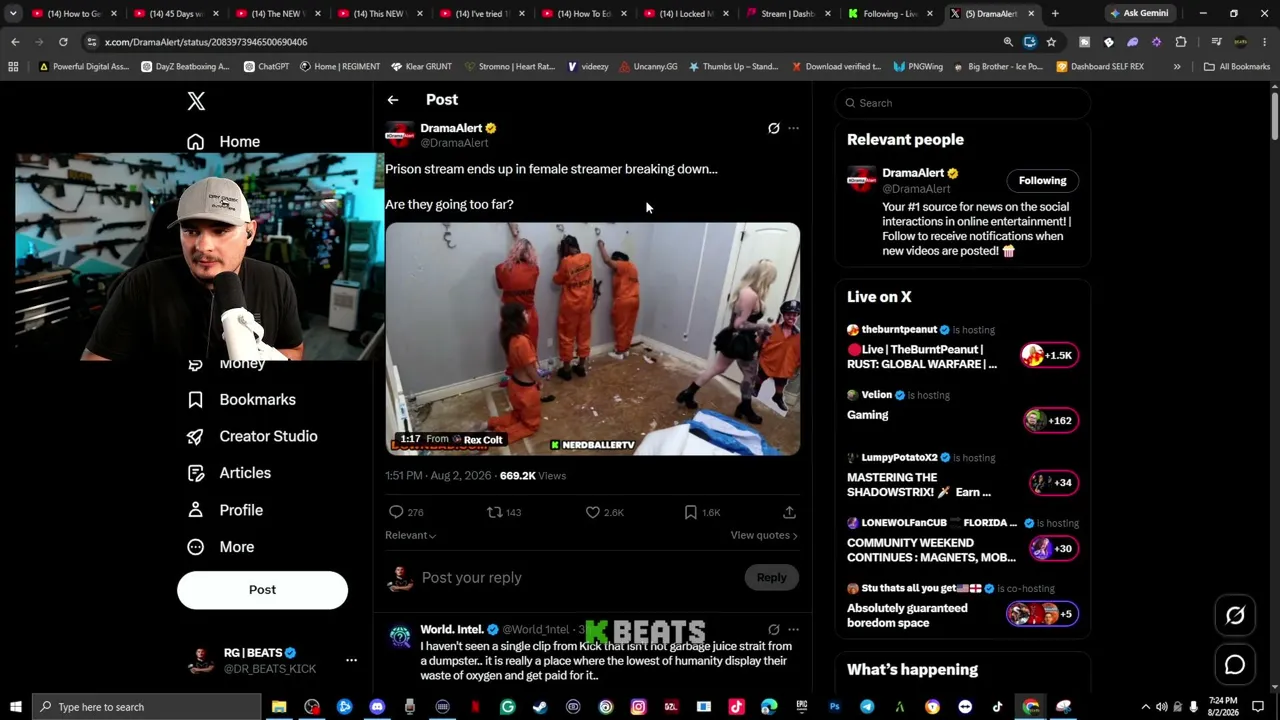Open Bookmarks in the sidebar
This screenshot has height=720, width=1280.
(x=242, y=400)
